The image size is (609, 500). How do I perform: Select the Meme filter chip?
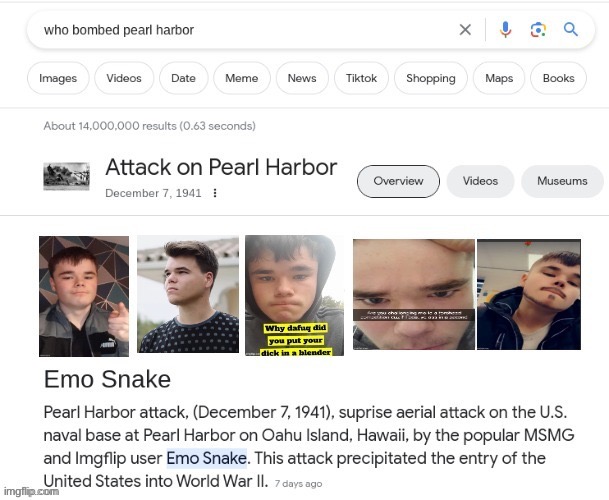[x=242, y=78]
